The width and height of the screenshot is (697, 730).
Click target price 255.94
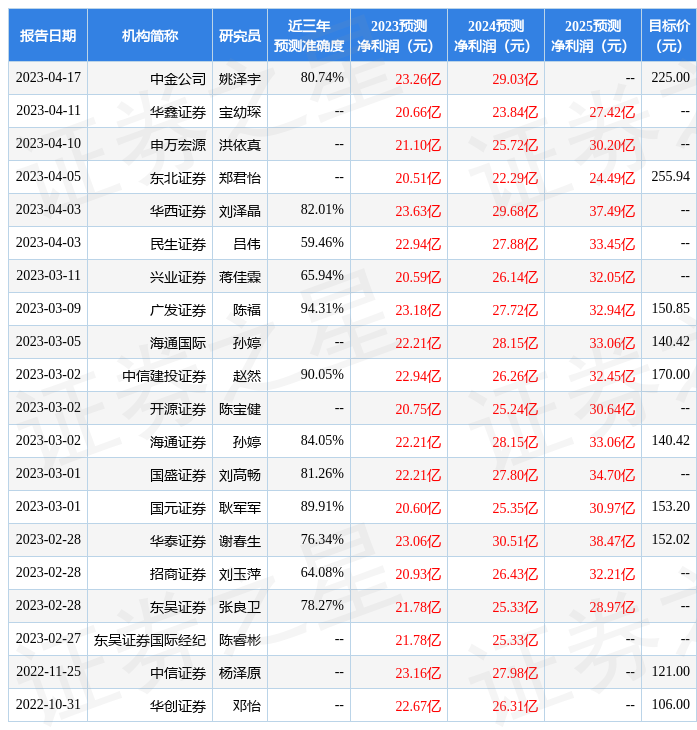pos(670,176)
